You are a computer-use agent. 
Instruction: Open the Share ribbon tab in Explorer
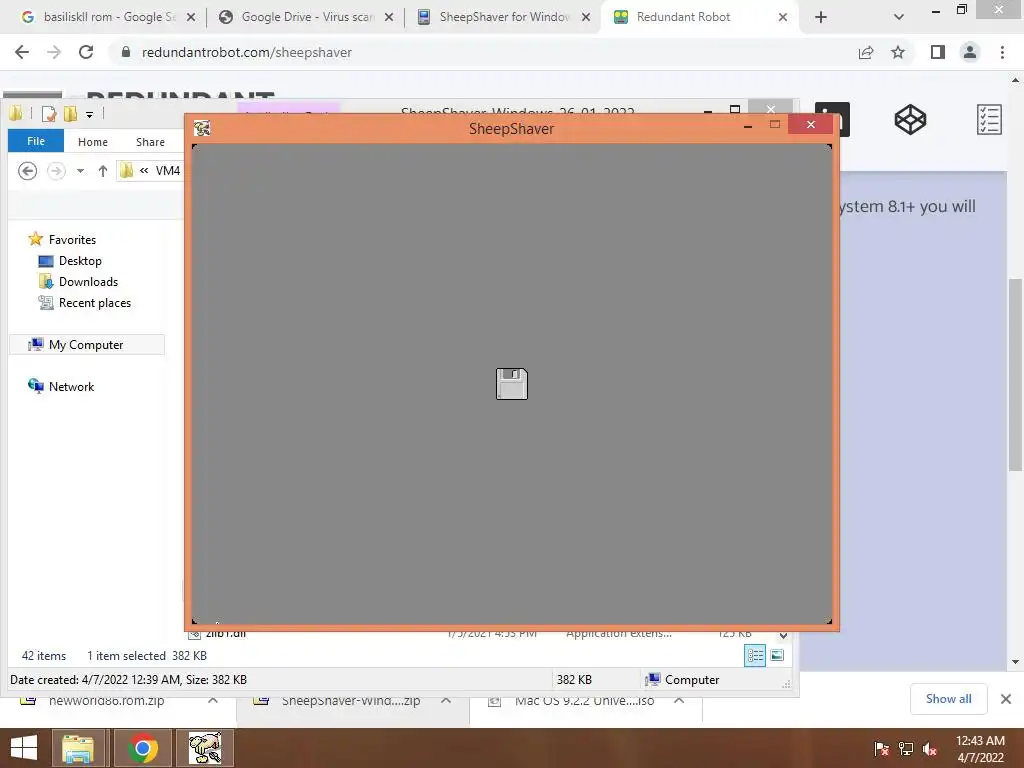[150, 142]
